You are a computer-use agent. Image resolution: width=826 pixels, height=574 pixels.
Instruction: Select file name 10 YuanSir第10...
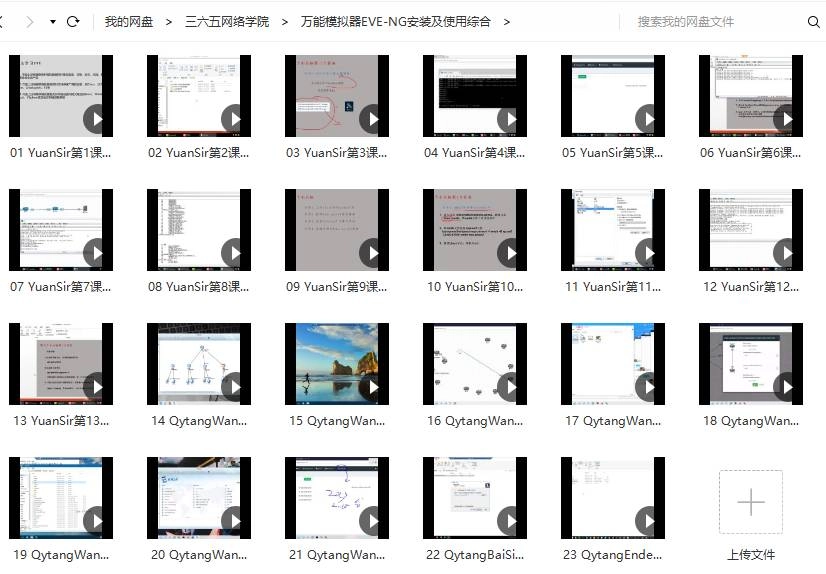(475, 286)
